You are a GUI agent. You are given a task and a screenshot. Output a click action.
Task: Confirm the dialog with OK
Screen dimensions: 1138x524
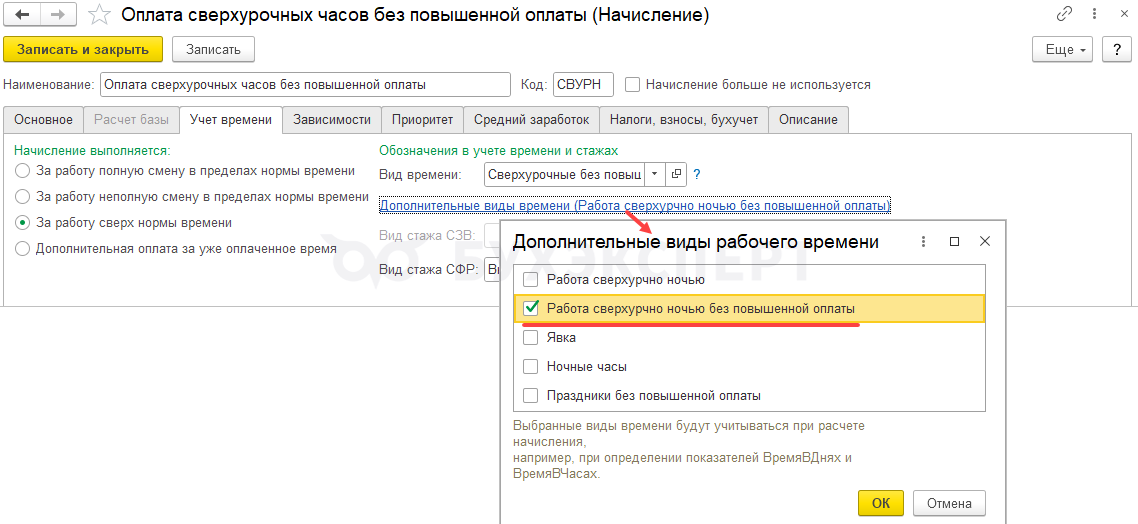pos(880,503)
